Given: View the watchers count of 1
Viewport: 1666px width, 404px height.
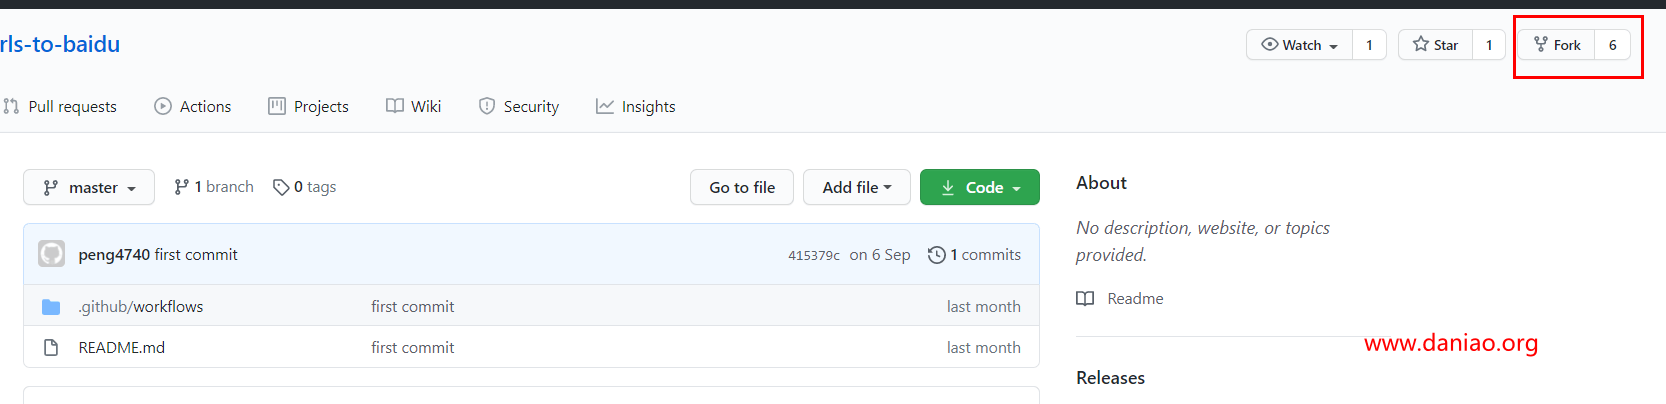Looking at the screenshot, I should pyautogui.click(x=1369, y=45).
